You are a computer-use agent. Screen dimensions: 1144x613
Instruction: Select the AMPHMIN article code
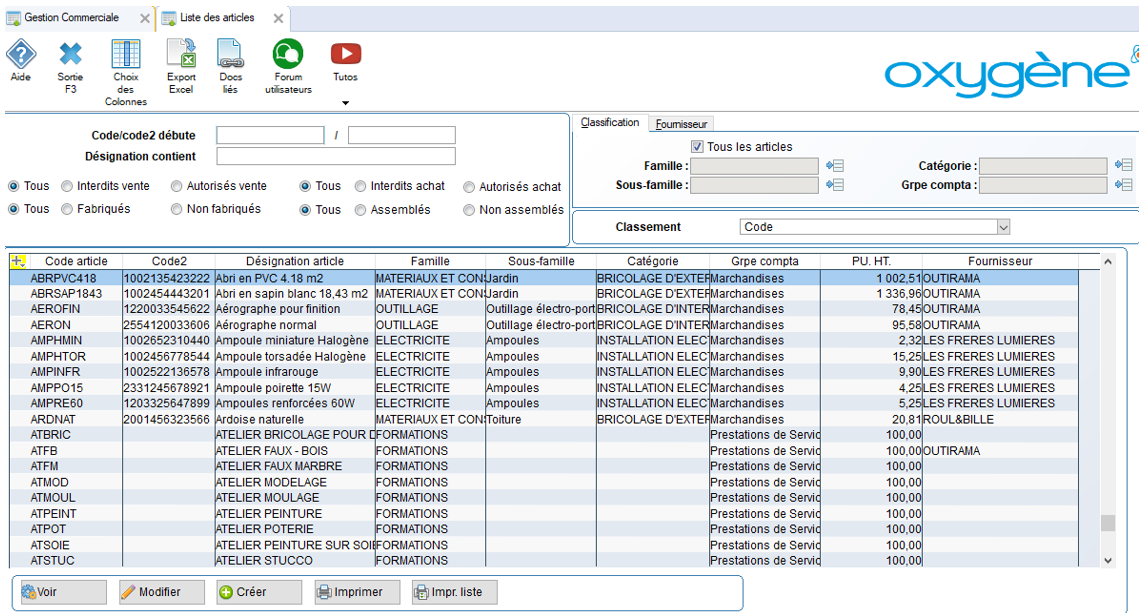[56, 341]
